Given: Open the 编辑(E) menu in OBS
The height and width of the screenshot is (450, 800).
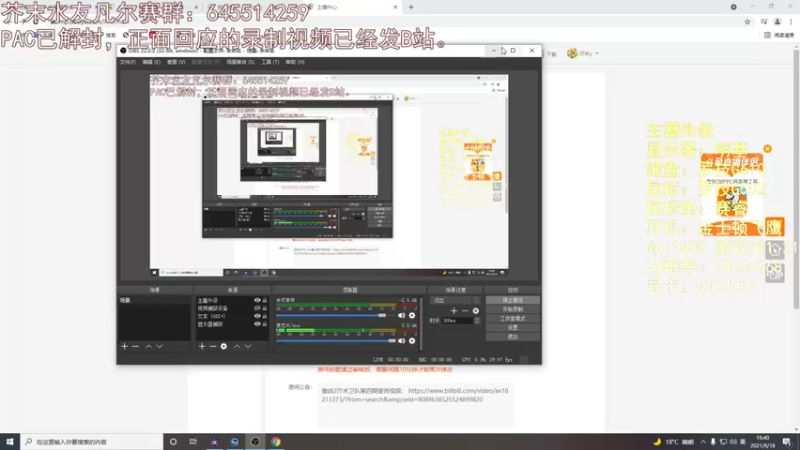Looking at the screenshot, I should click(x=151, y=62).
